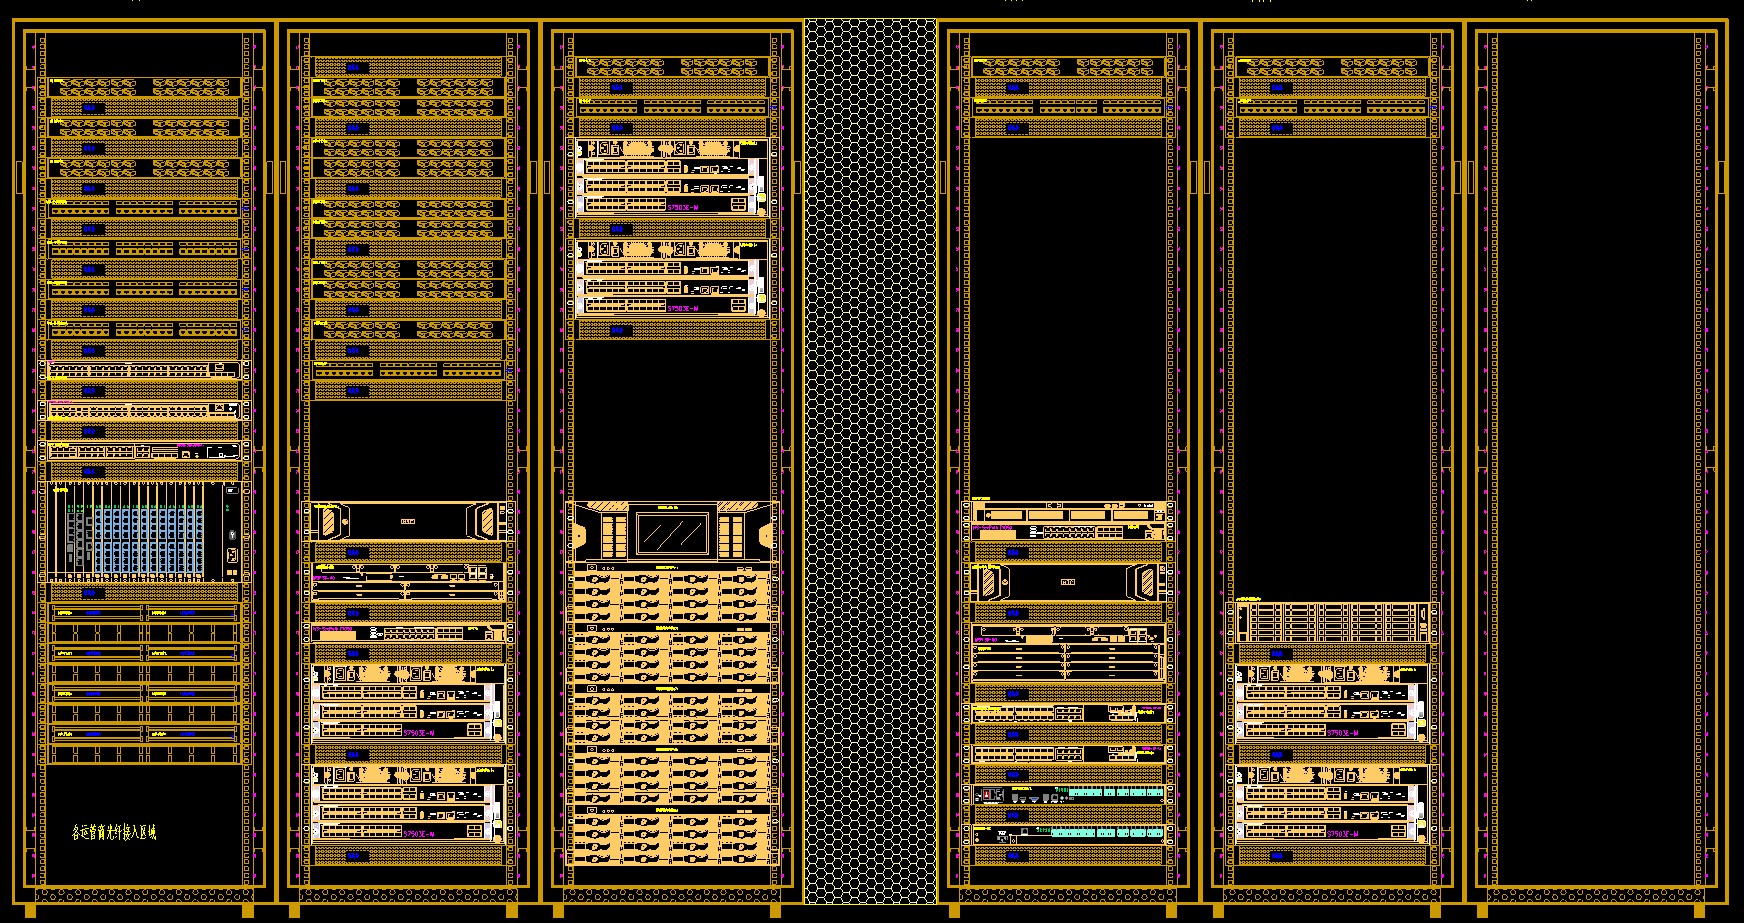Select the KVM console monitor screen
Image resolution: width=1744 pixels, height=923 pixels.
[672, 532]
